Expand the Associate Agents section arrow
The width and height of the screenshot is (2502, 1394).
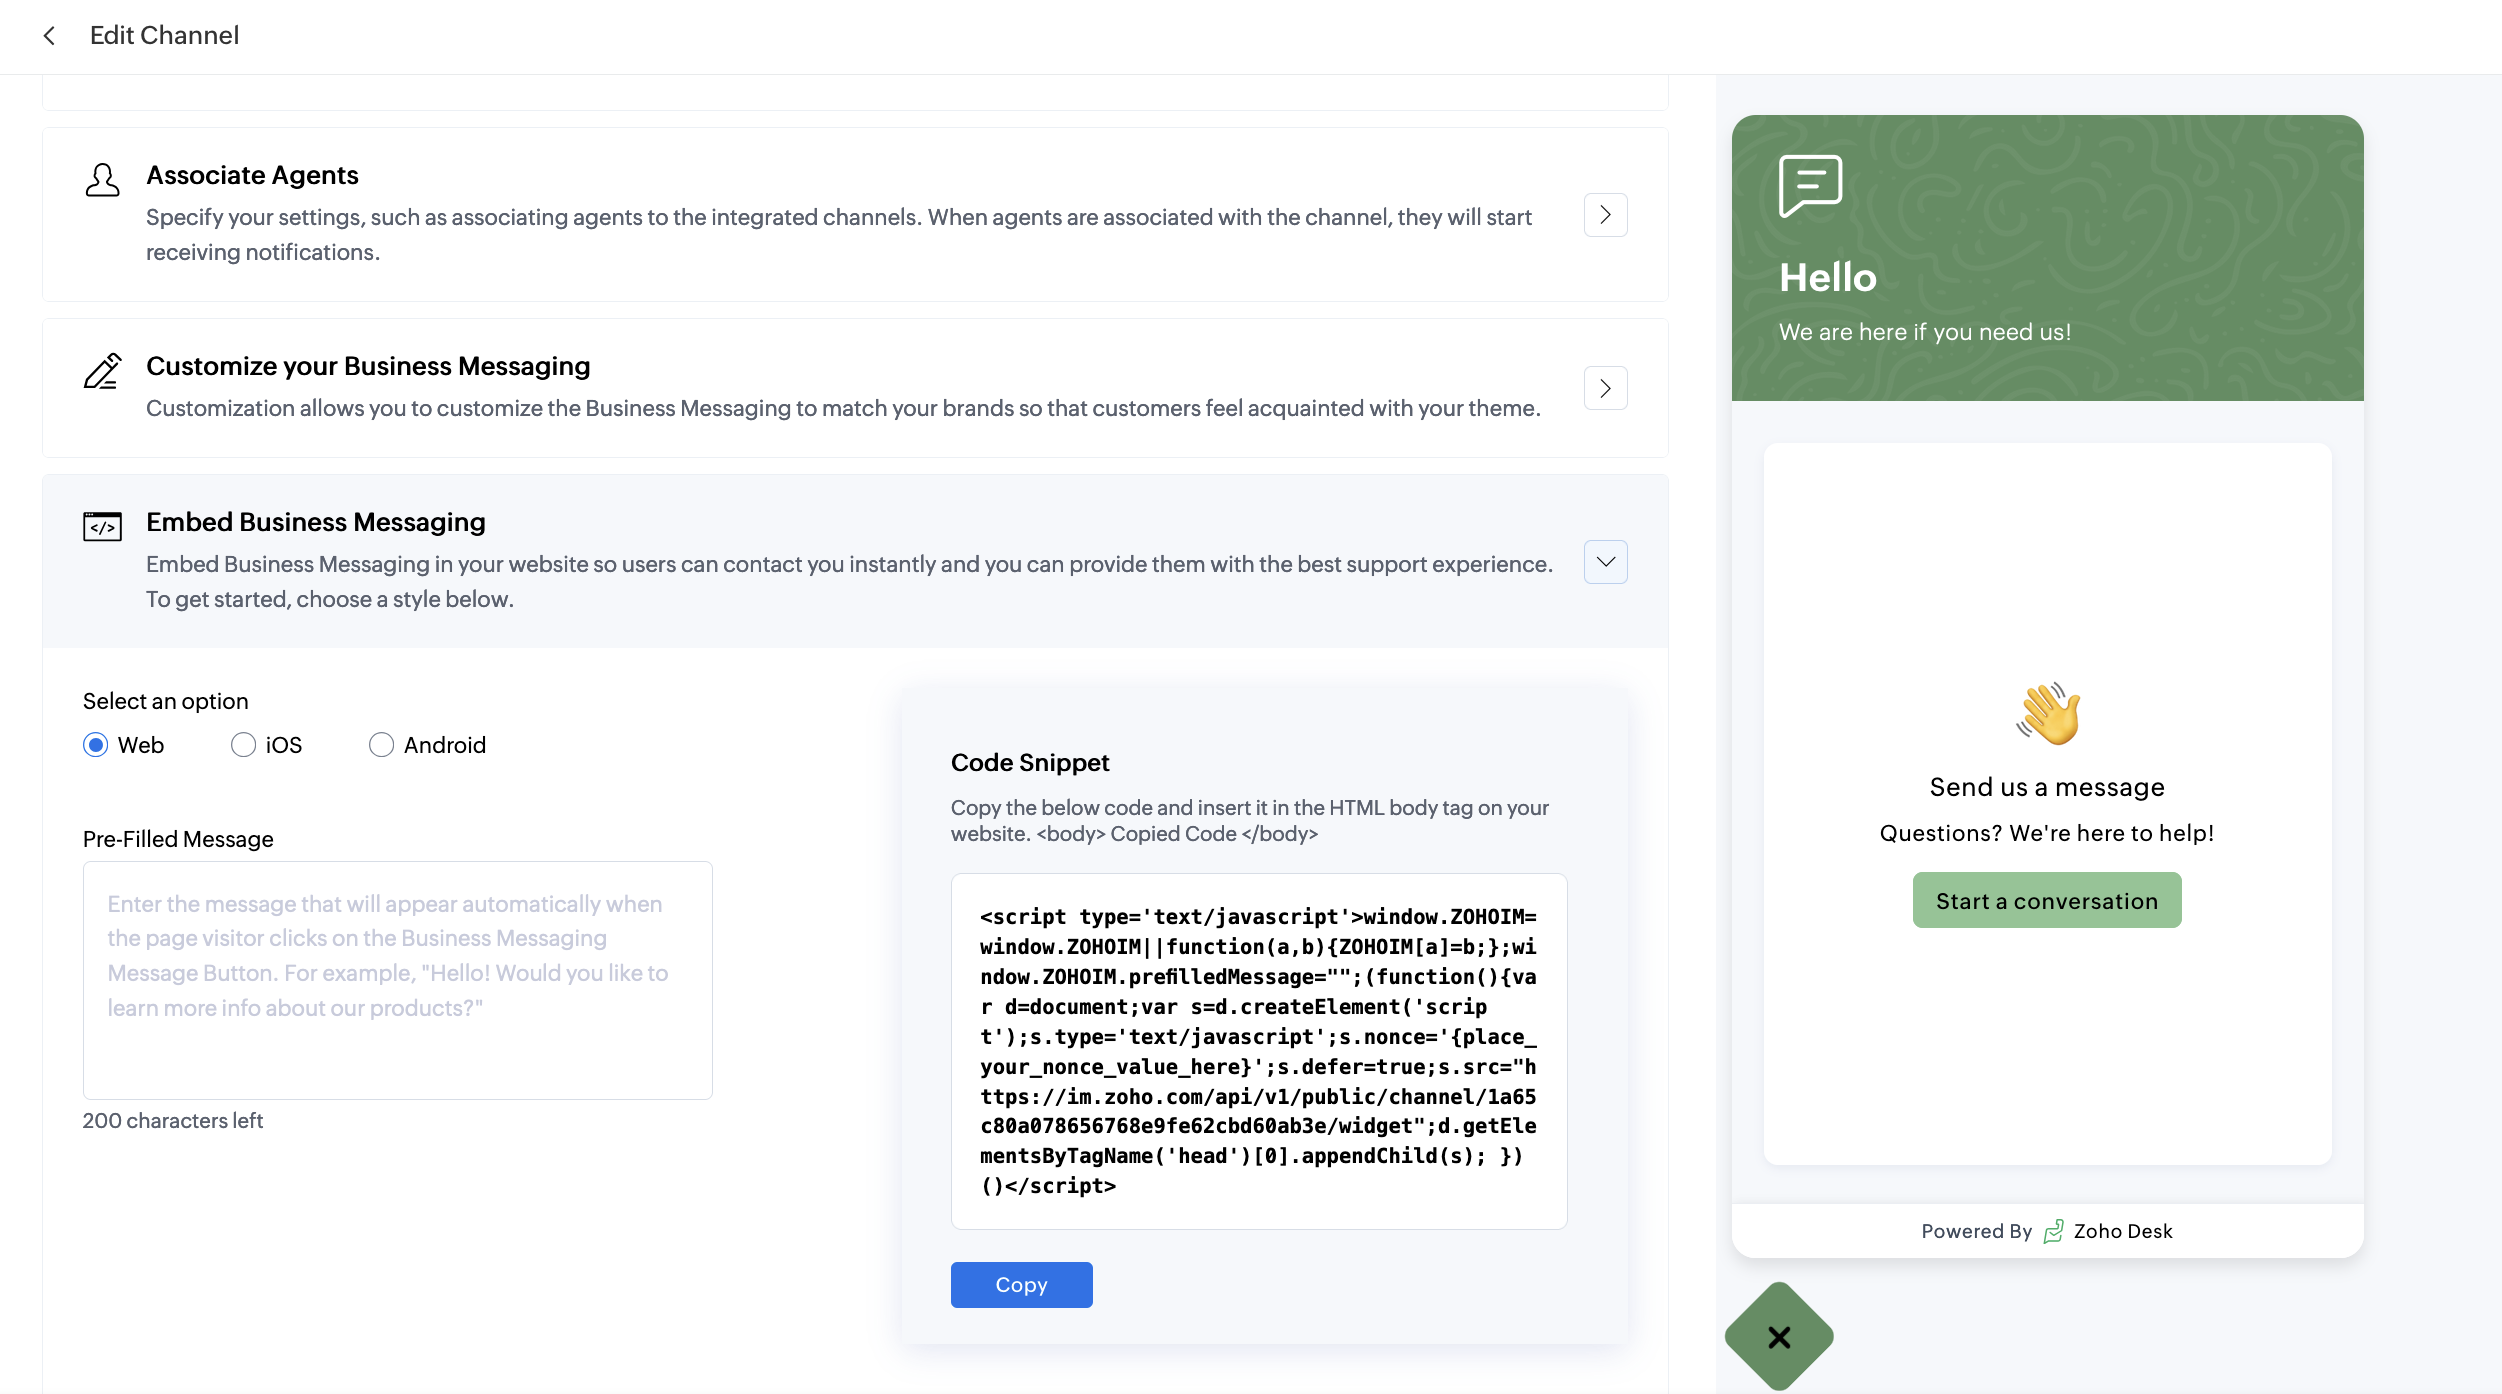pos(1605,215)
